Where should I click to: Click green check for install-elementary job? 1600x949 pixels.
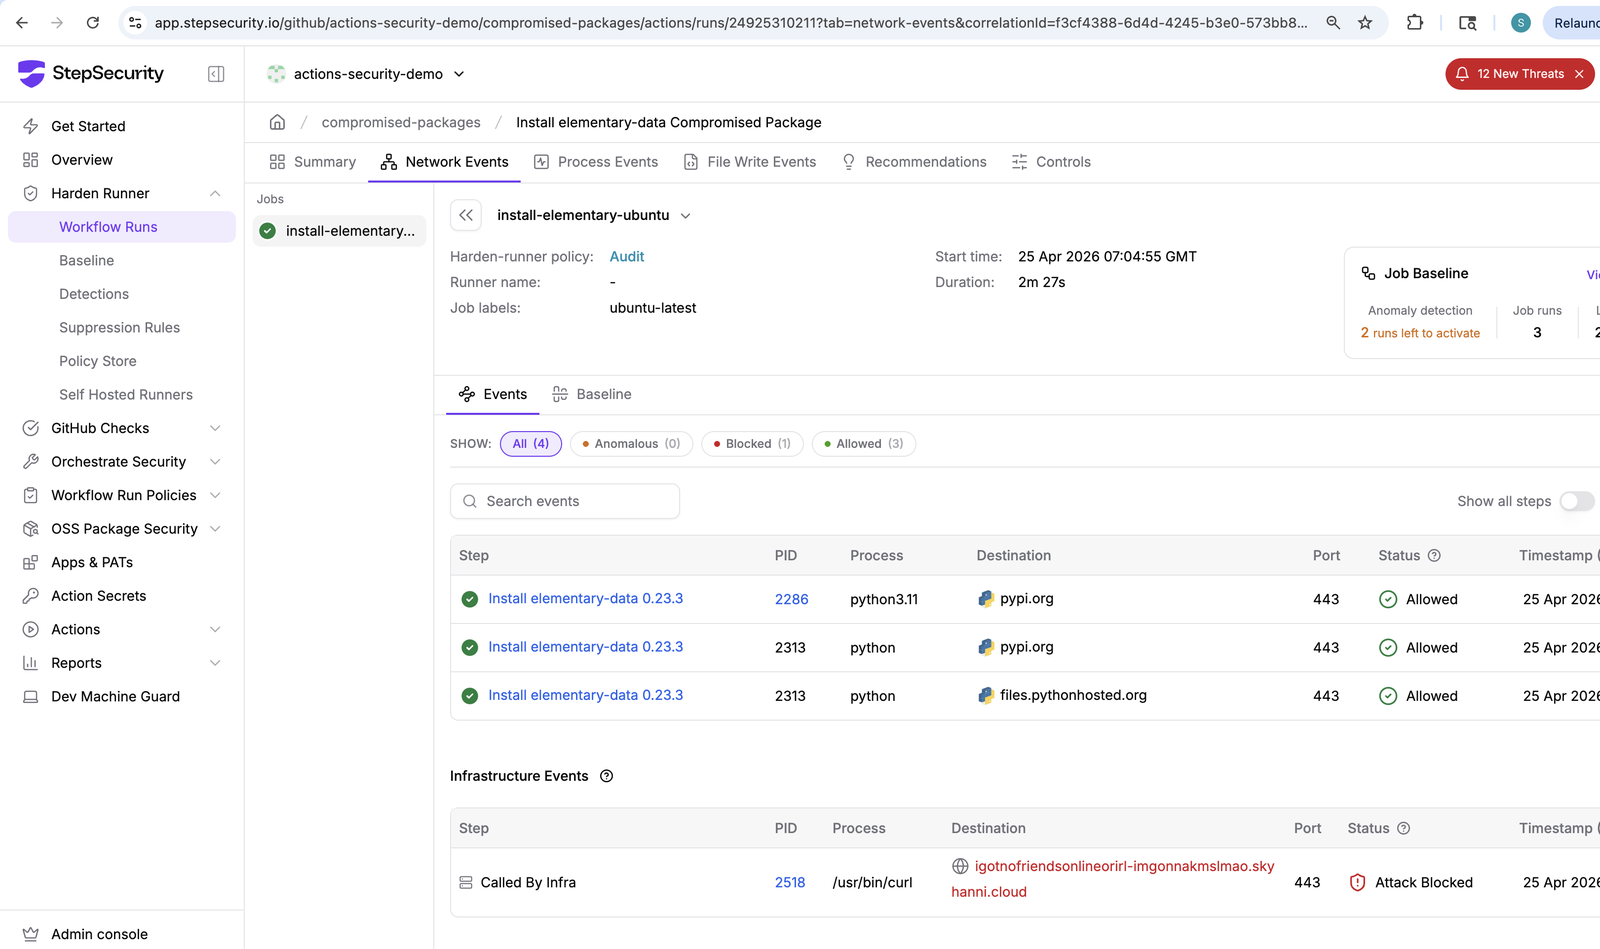pos(267,231)
